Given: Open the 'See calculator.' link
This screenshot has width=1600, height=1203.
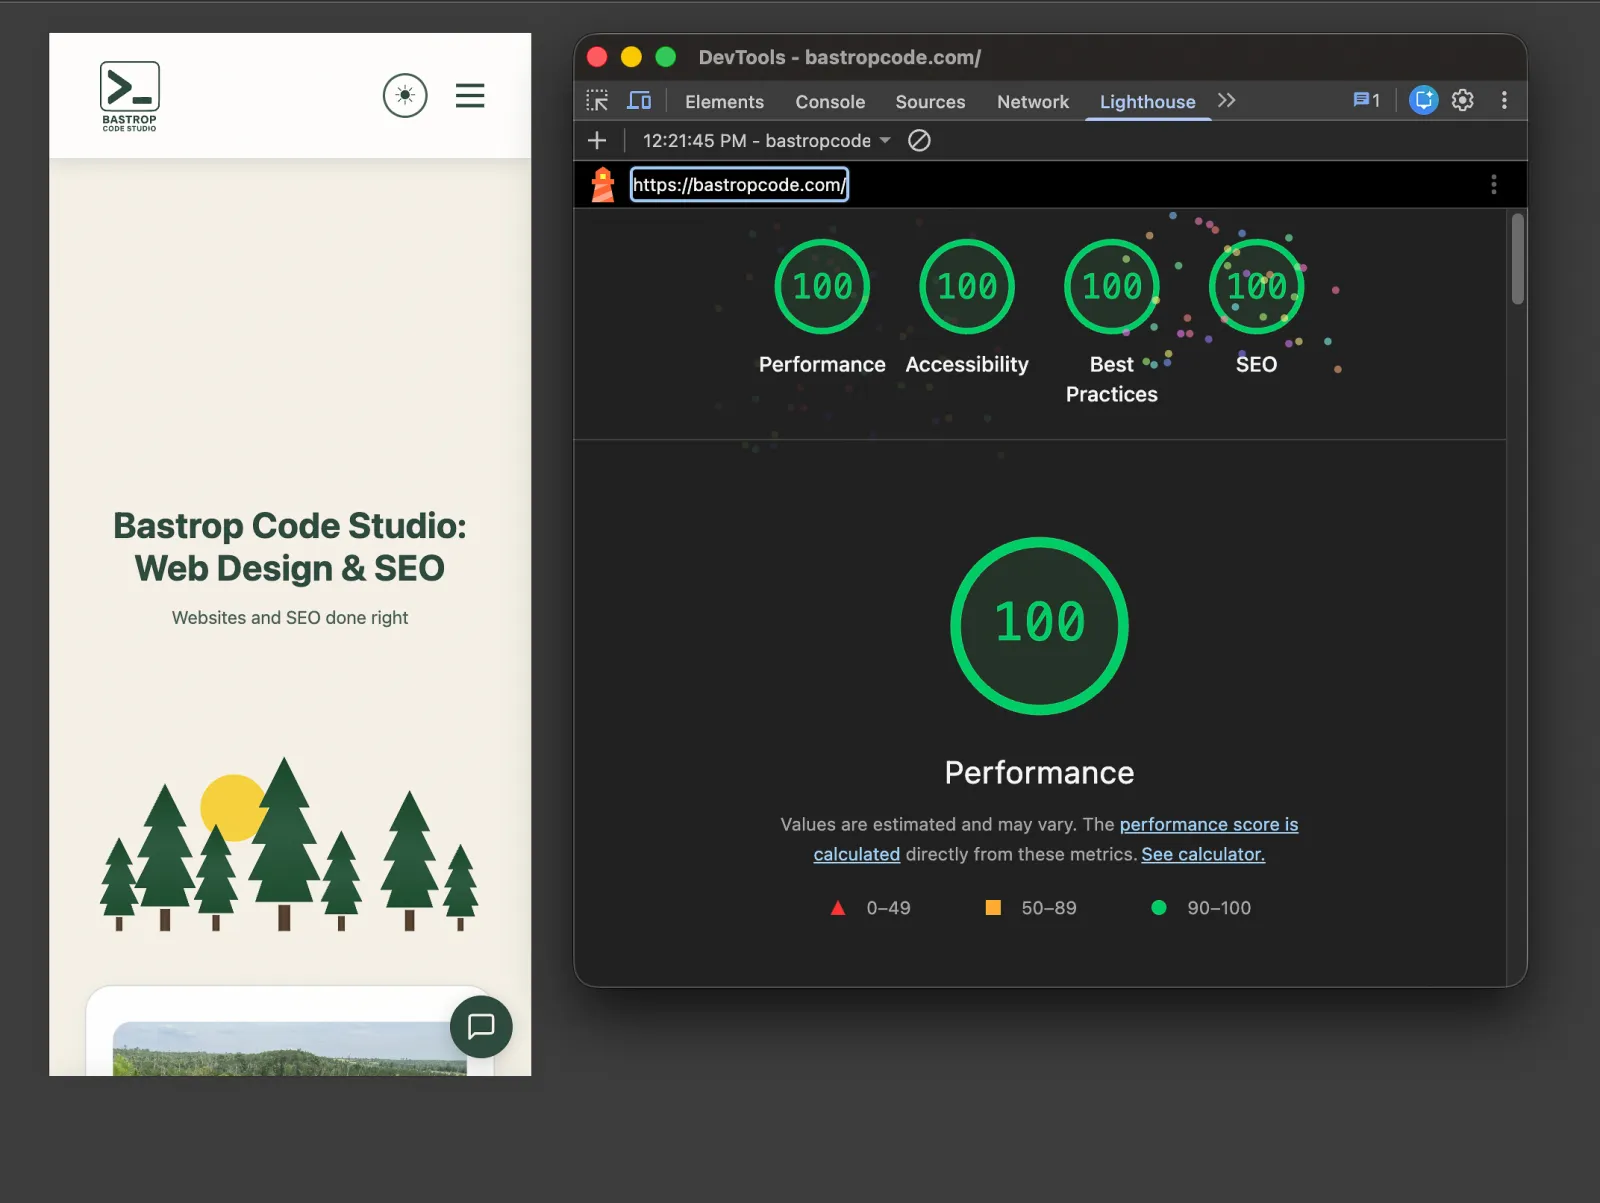Looking at the screenshot, I should tap(1203, 854).
